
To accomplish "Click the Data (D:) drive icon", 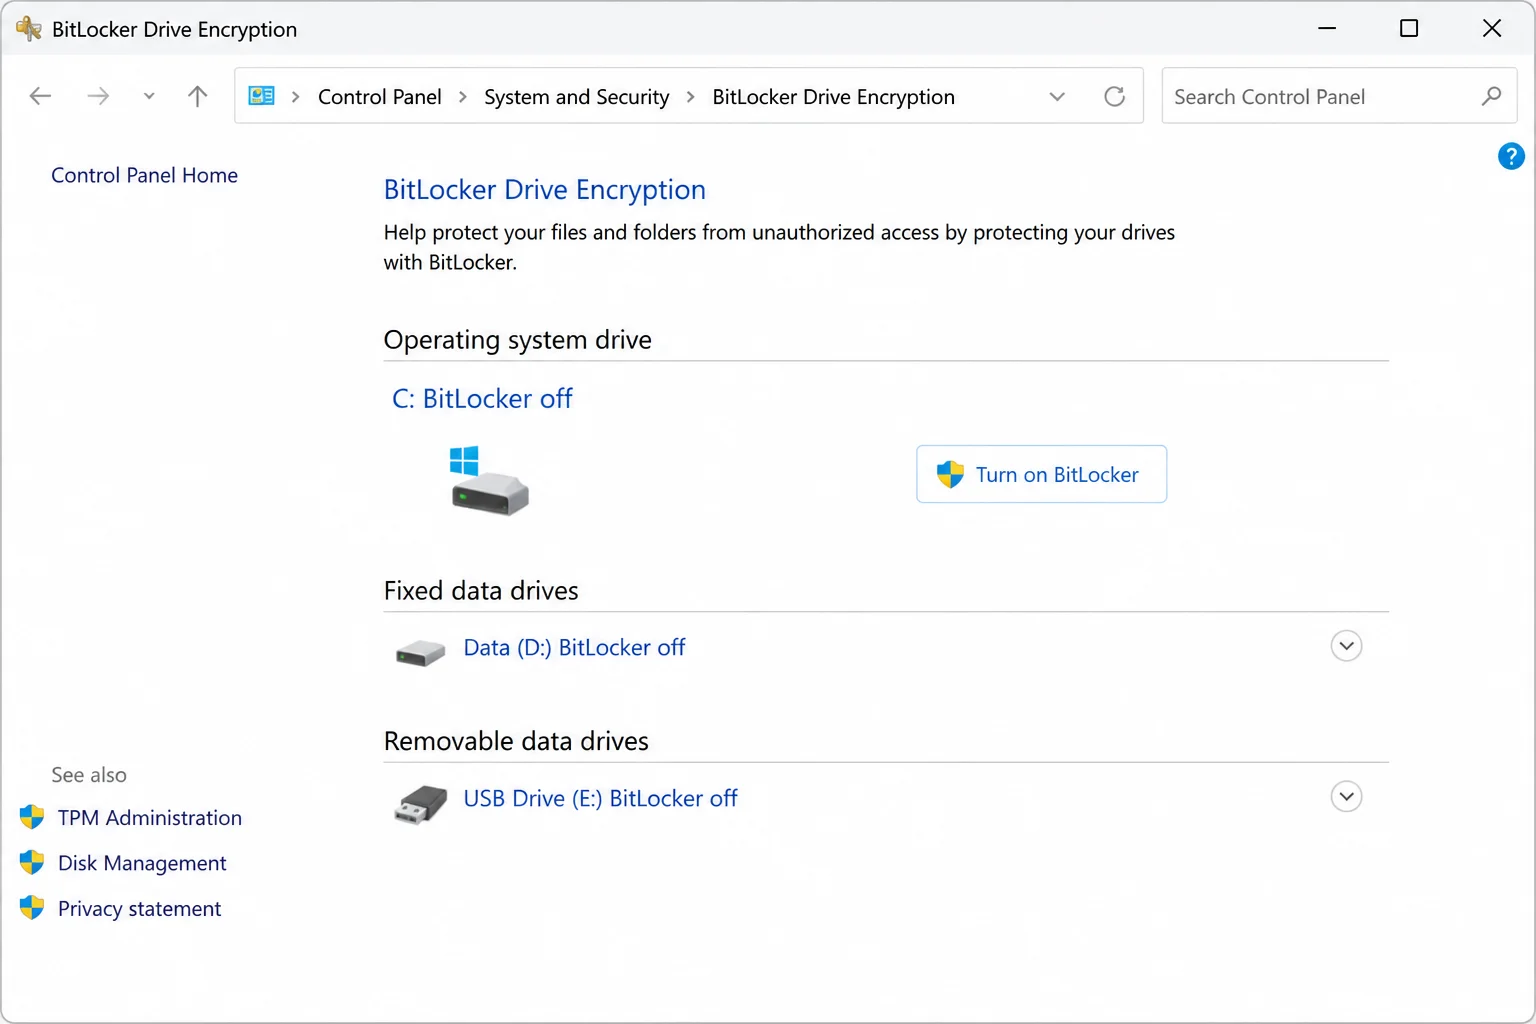I will [420, 653].
